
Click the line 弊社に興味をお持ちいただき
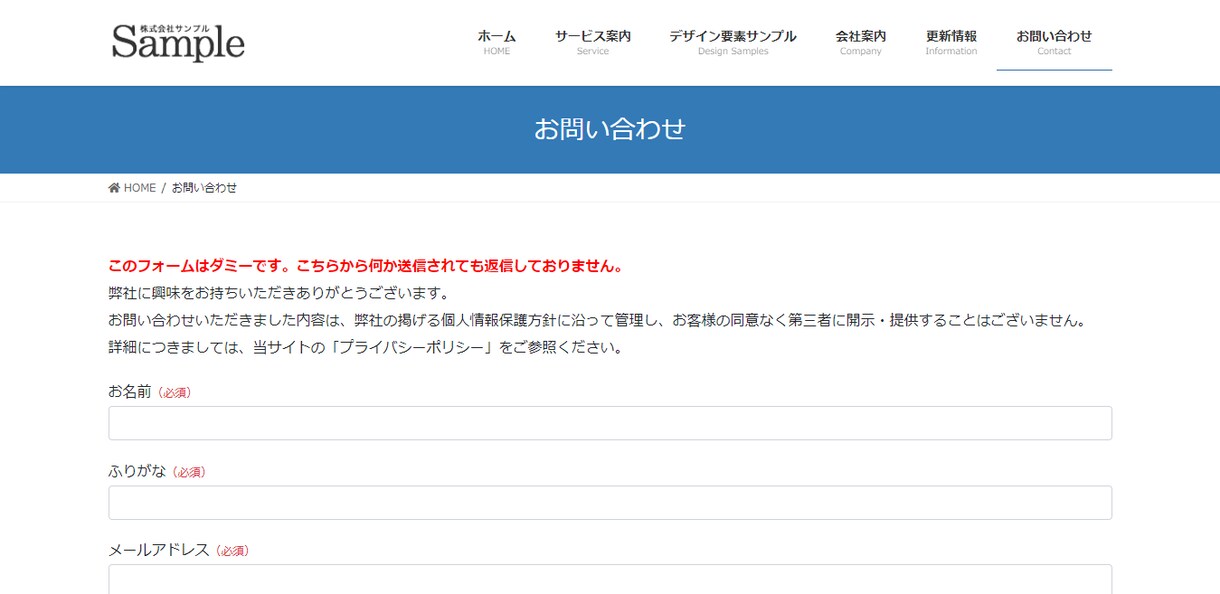coord(278,294)
